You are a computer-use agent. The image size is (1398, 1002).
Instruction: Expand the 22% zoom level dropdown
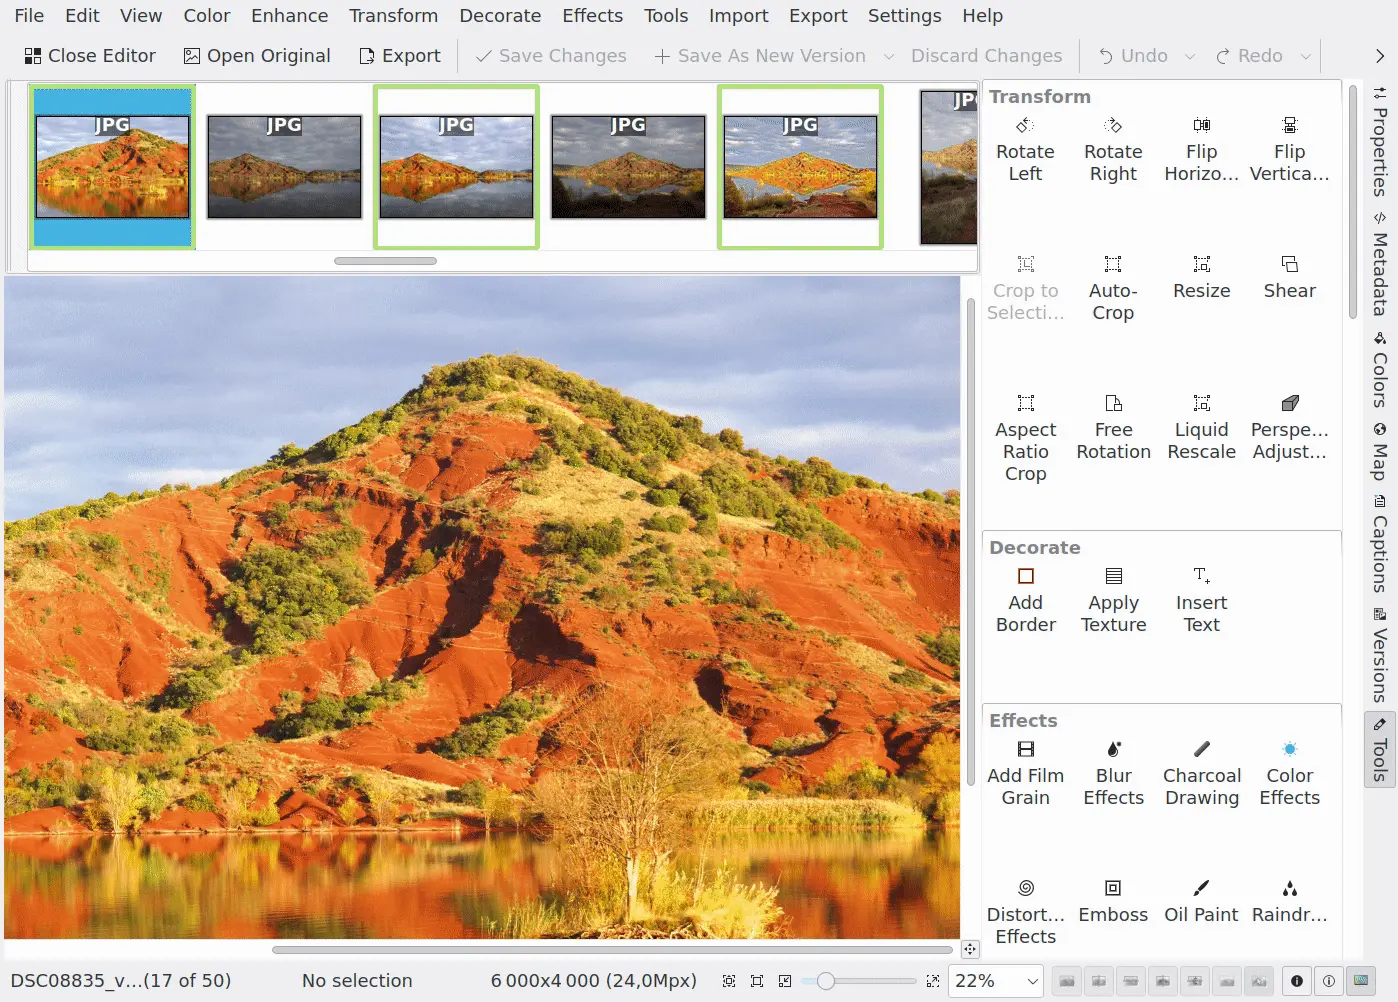point(1032,981)
